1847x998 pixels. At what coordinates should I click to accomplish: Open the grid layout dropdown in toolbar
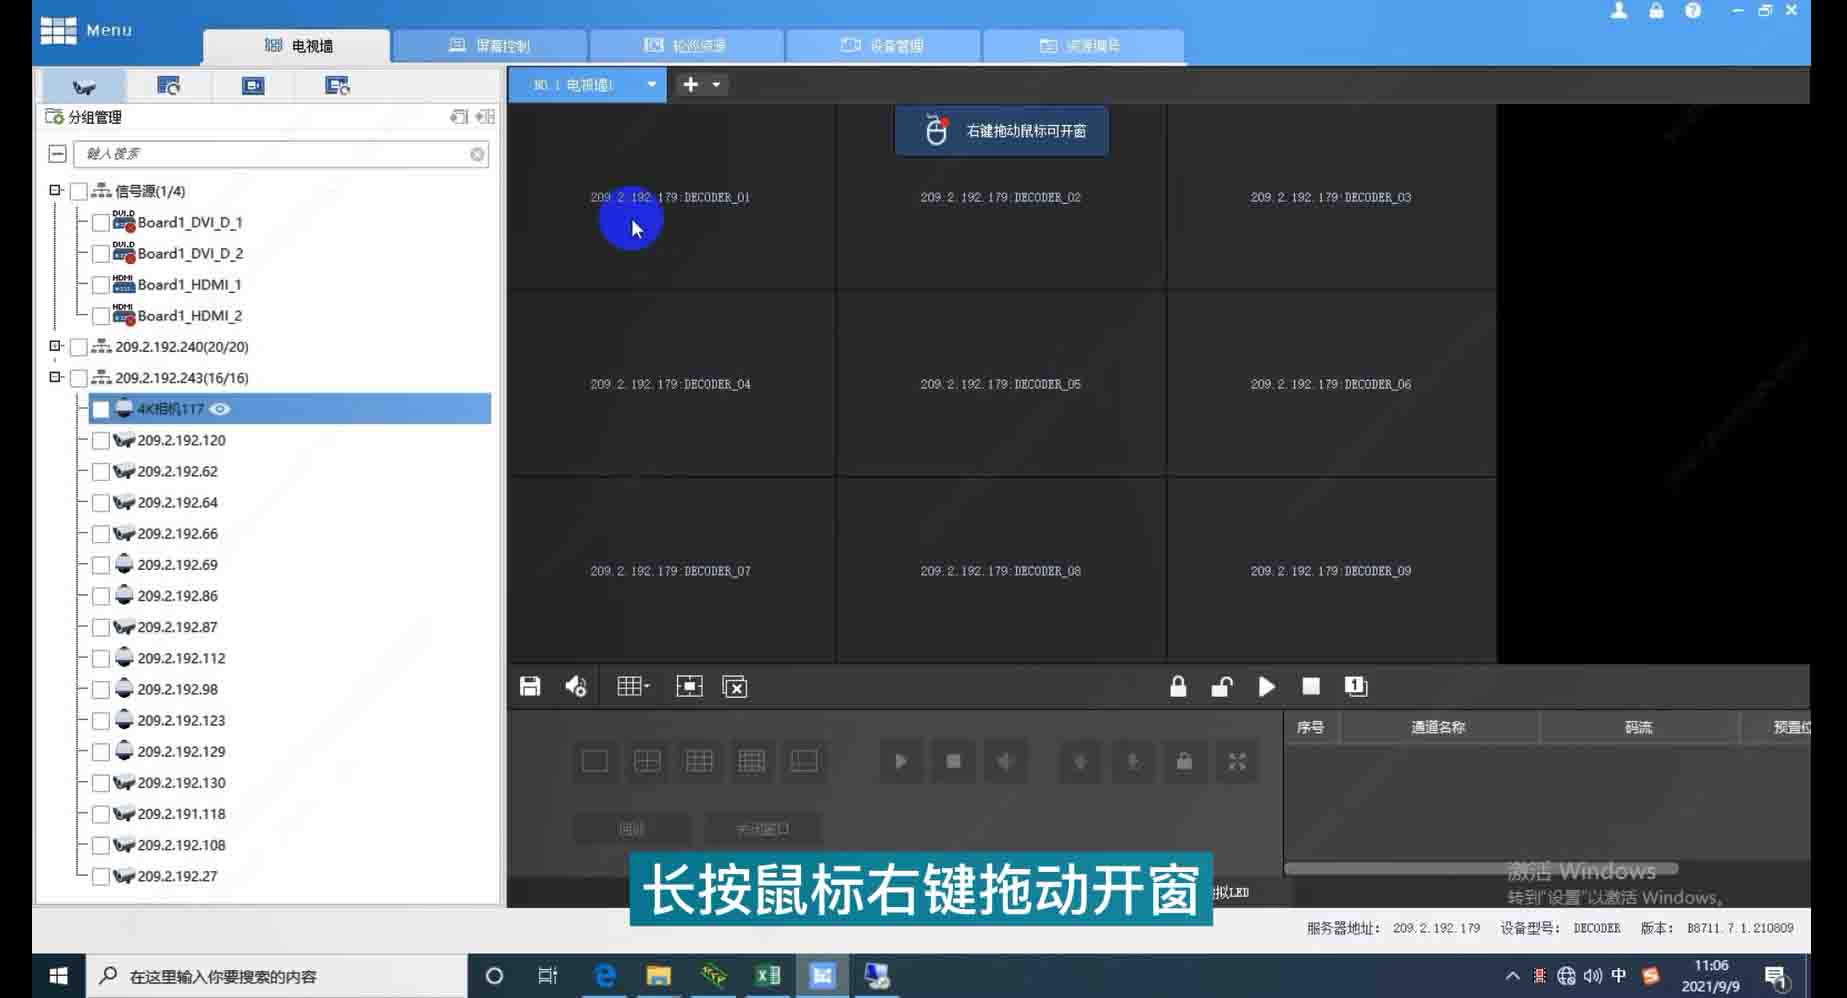pyautogui.click(x=633, y=686)
